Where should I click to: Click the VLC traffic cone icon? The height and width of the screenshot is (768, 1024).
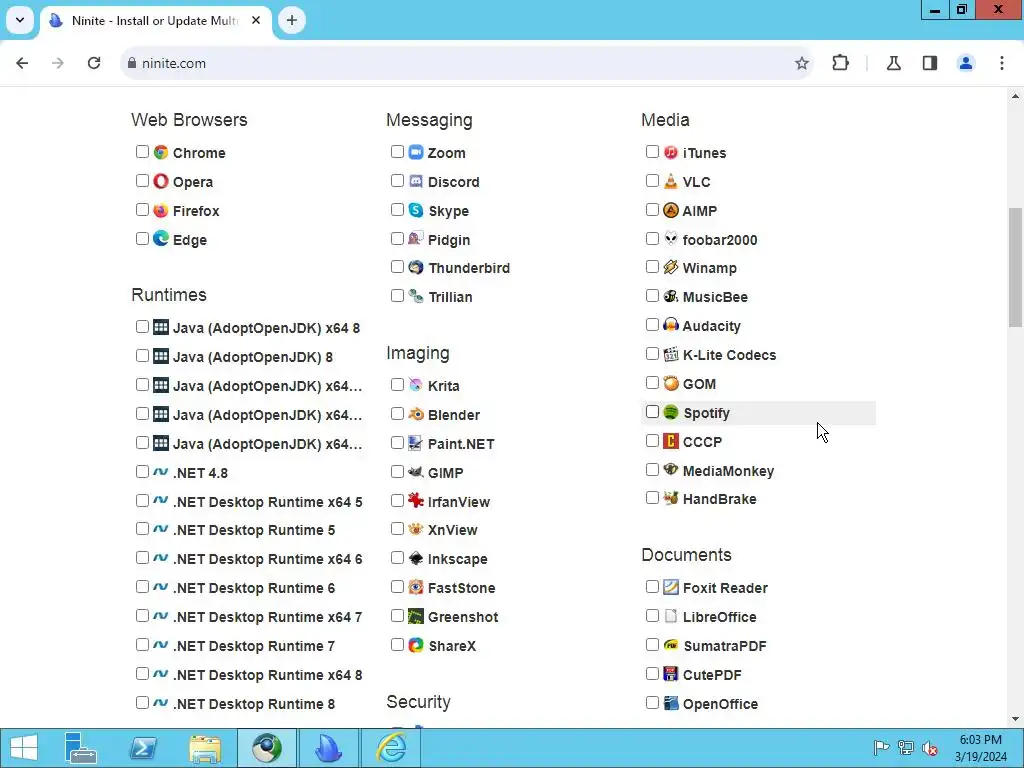tap(671, 181)
